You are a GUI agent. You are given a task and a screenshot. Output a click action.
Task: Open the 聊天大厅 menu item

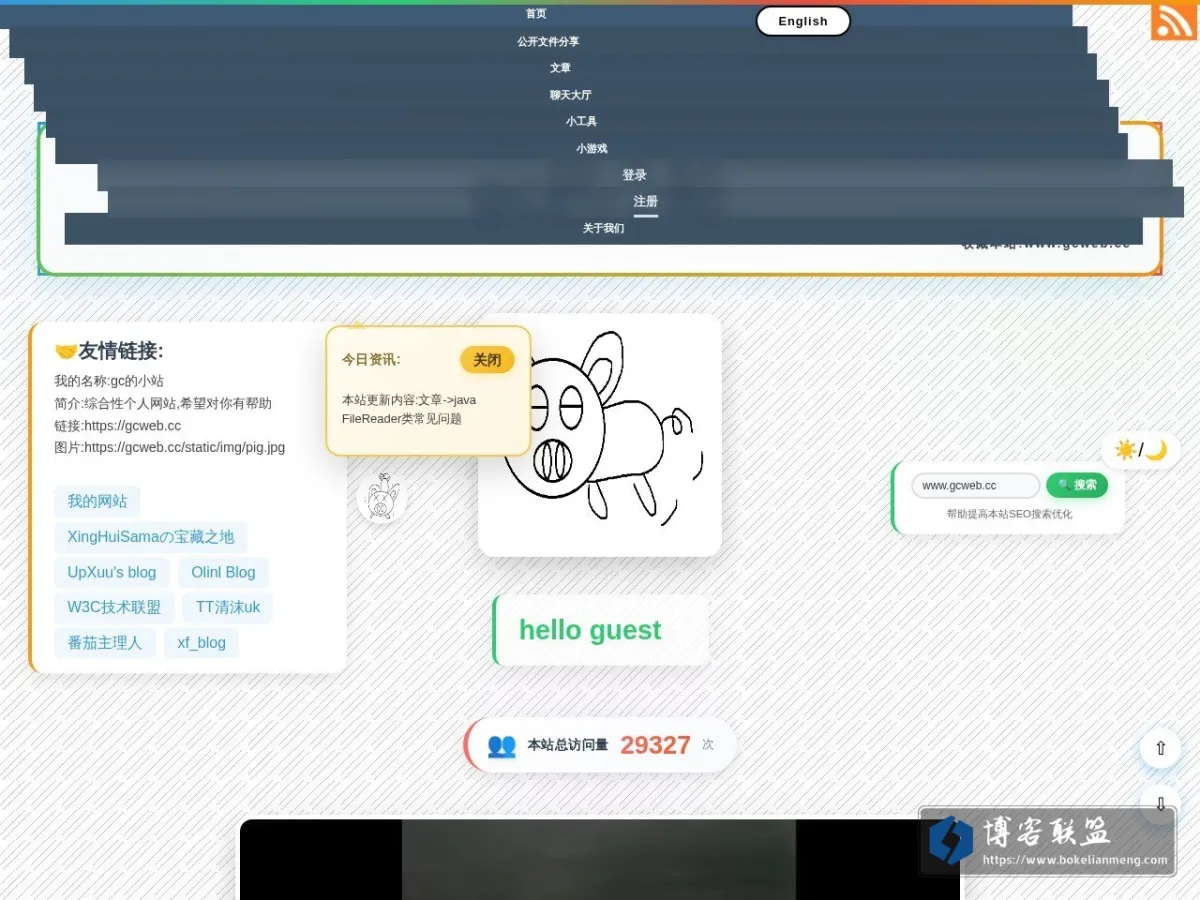(x=570, y=95)
